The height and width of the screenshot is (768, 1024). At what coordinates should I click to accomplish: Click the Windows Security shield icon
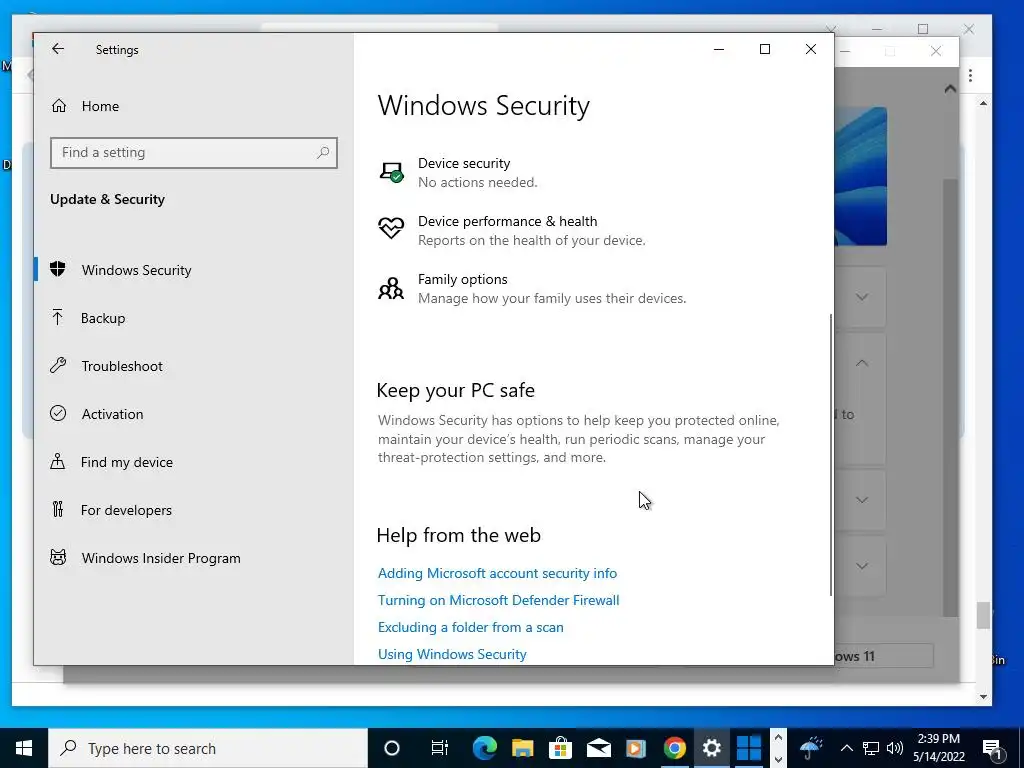(57, 269)
